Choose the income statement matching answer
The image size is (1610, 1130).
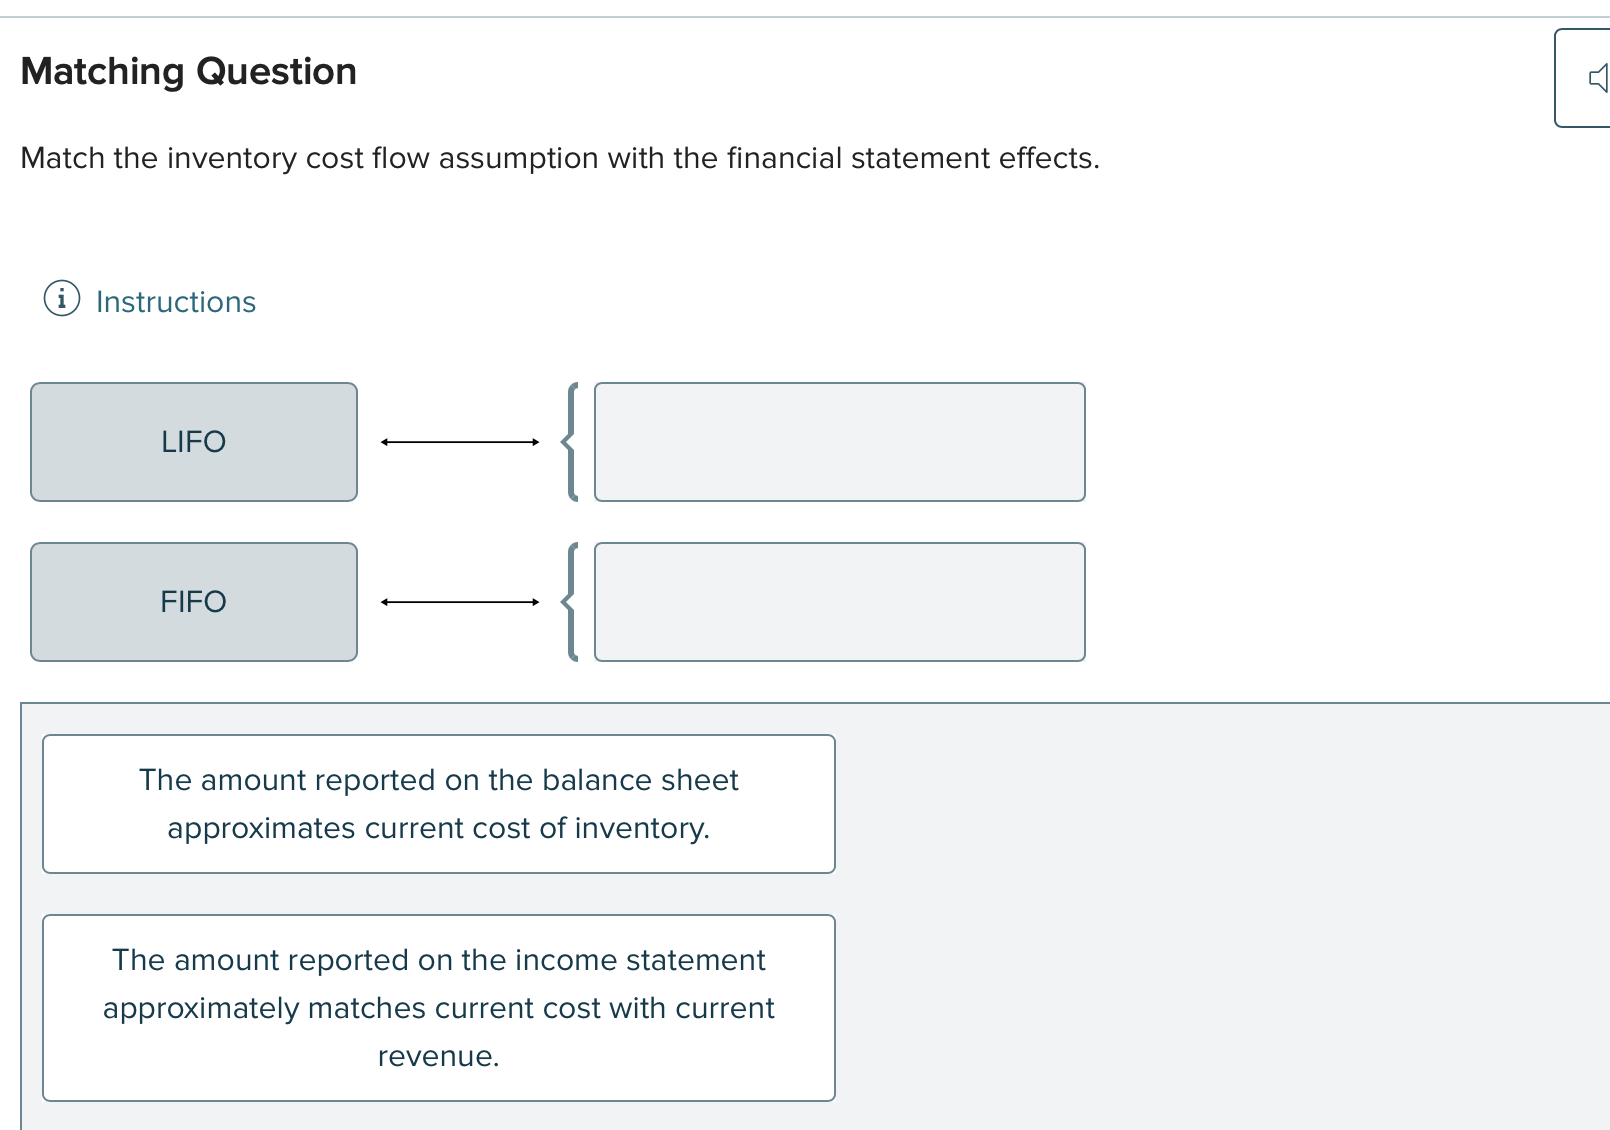tap(439, 1007)
